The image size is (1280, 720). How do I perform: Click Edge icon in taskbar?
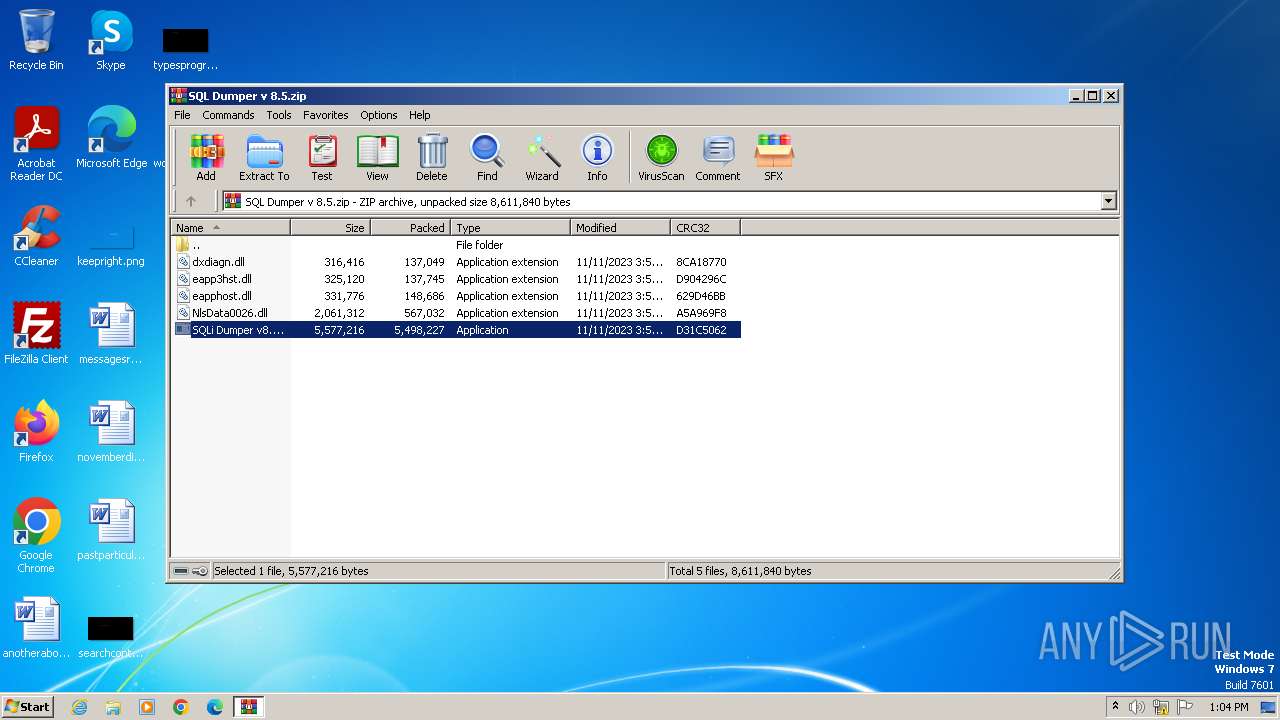click(215, 707)
